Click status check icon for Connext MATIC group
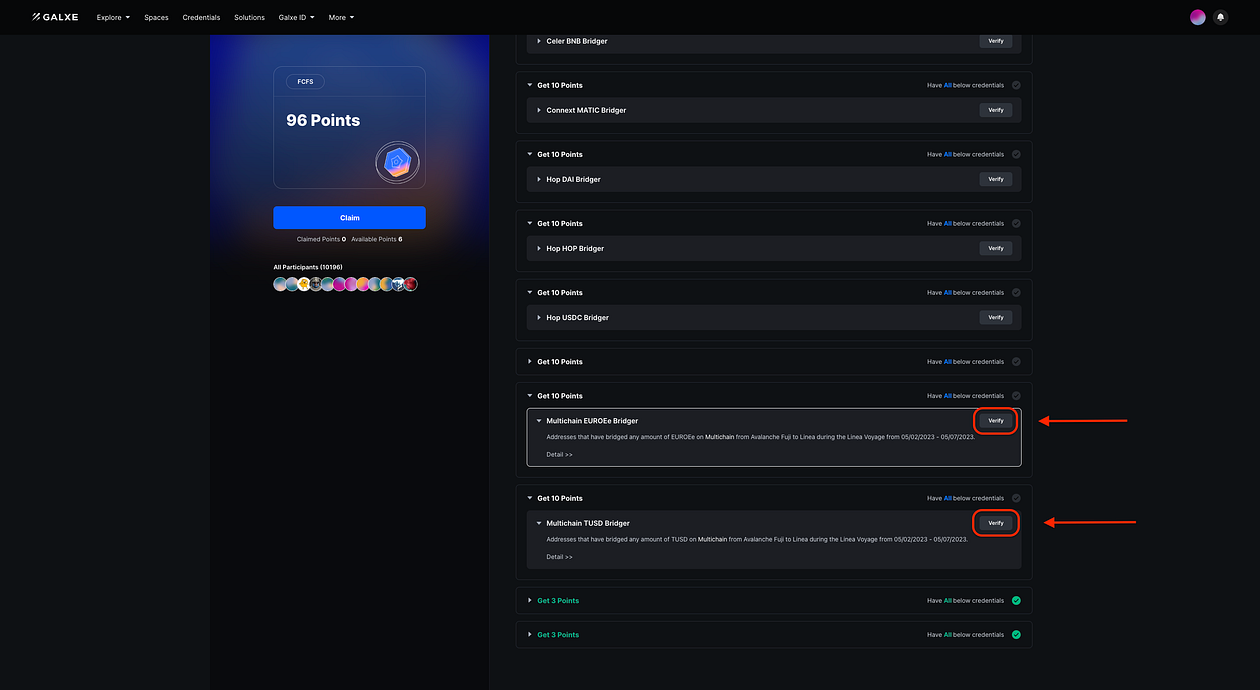 point(1016,85)
